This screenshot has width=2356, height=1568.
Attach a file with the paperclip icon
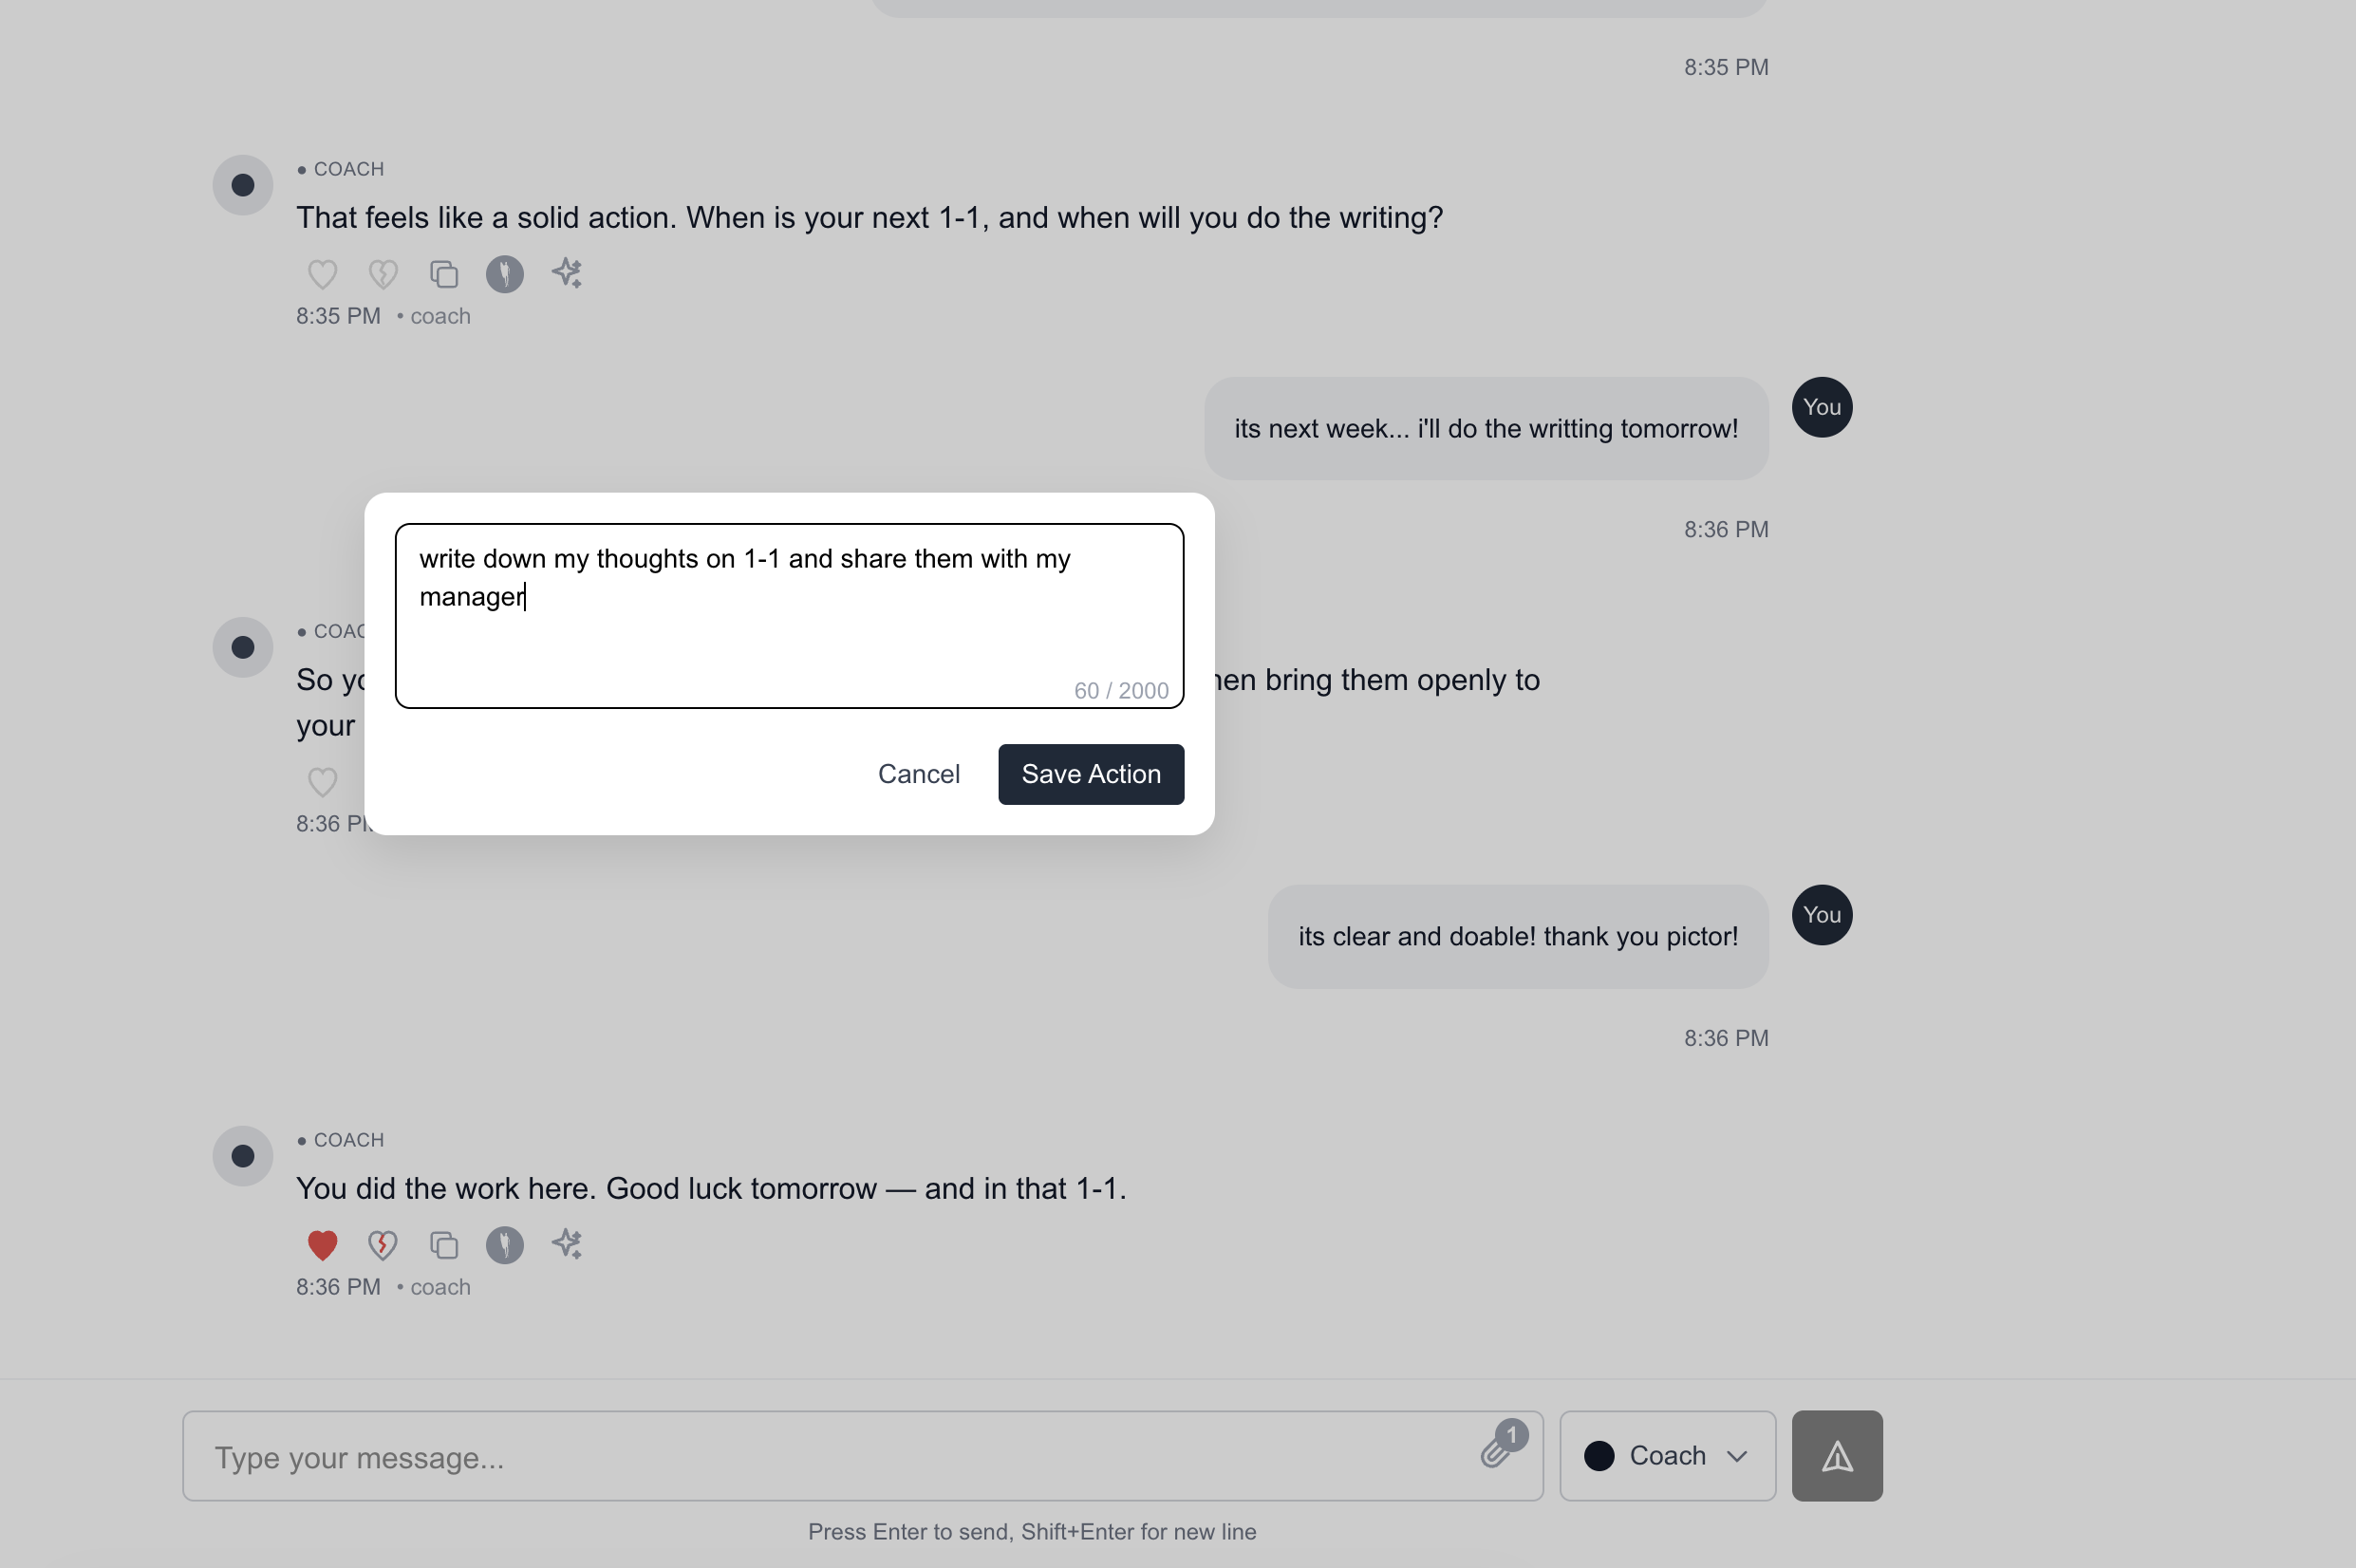click(x=1493, y=1456)
